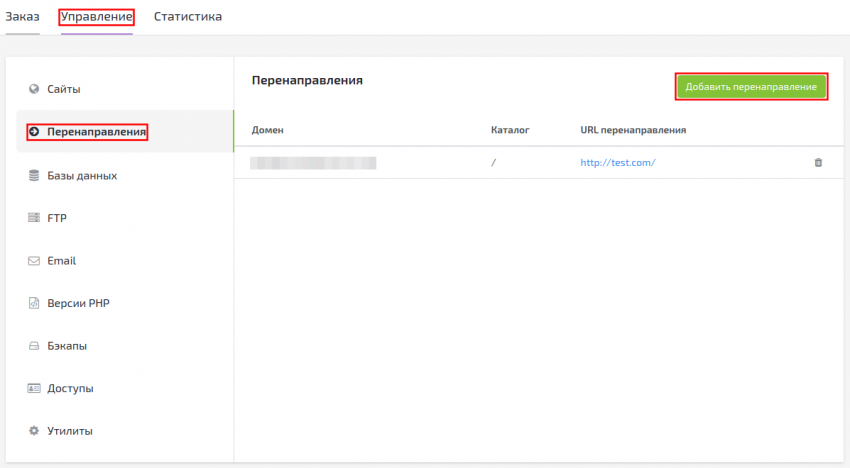Click the ID card icon beside Доступы
Viewport: 850px width, 468px height.
coord(33,388)
